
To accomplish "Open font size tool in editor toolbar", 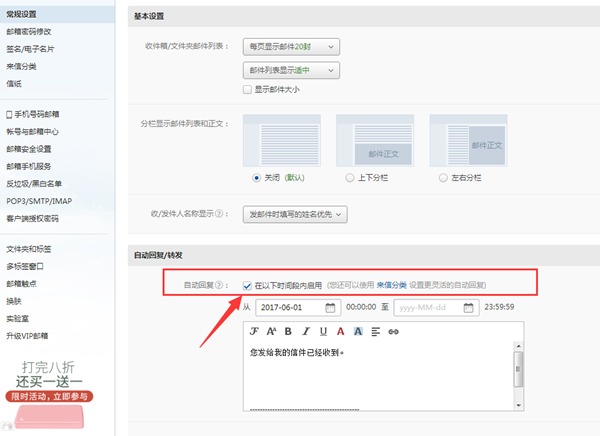I will point(271,331).
